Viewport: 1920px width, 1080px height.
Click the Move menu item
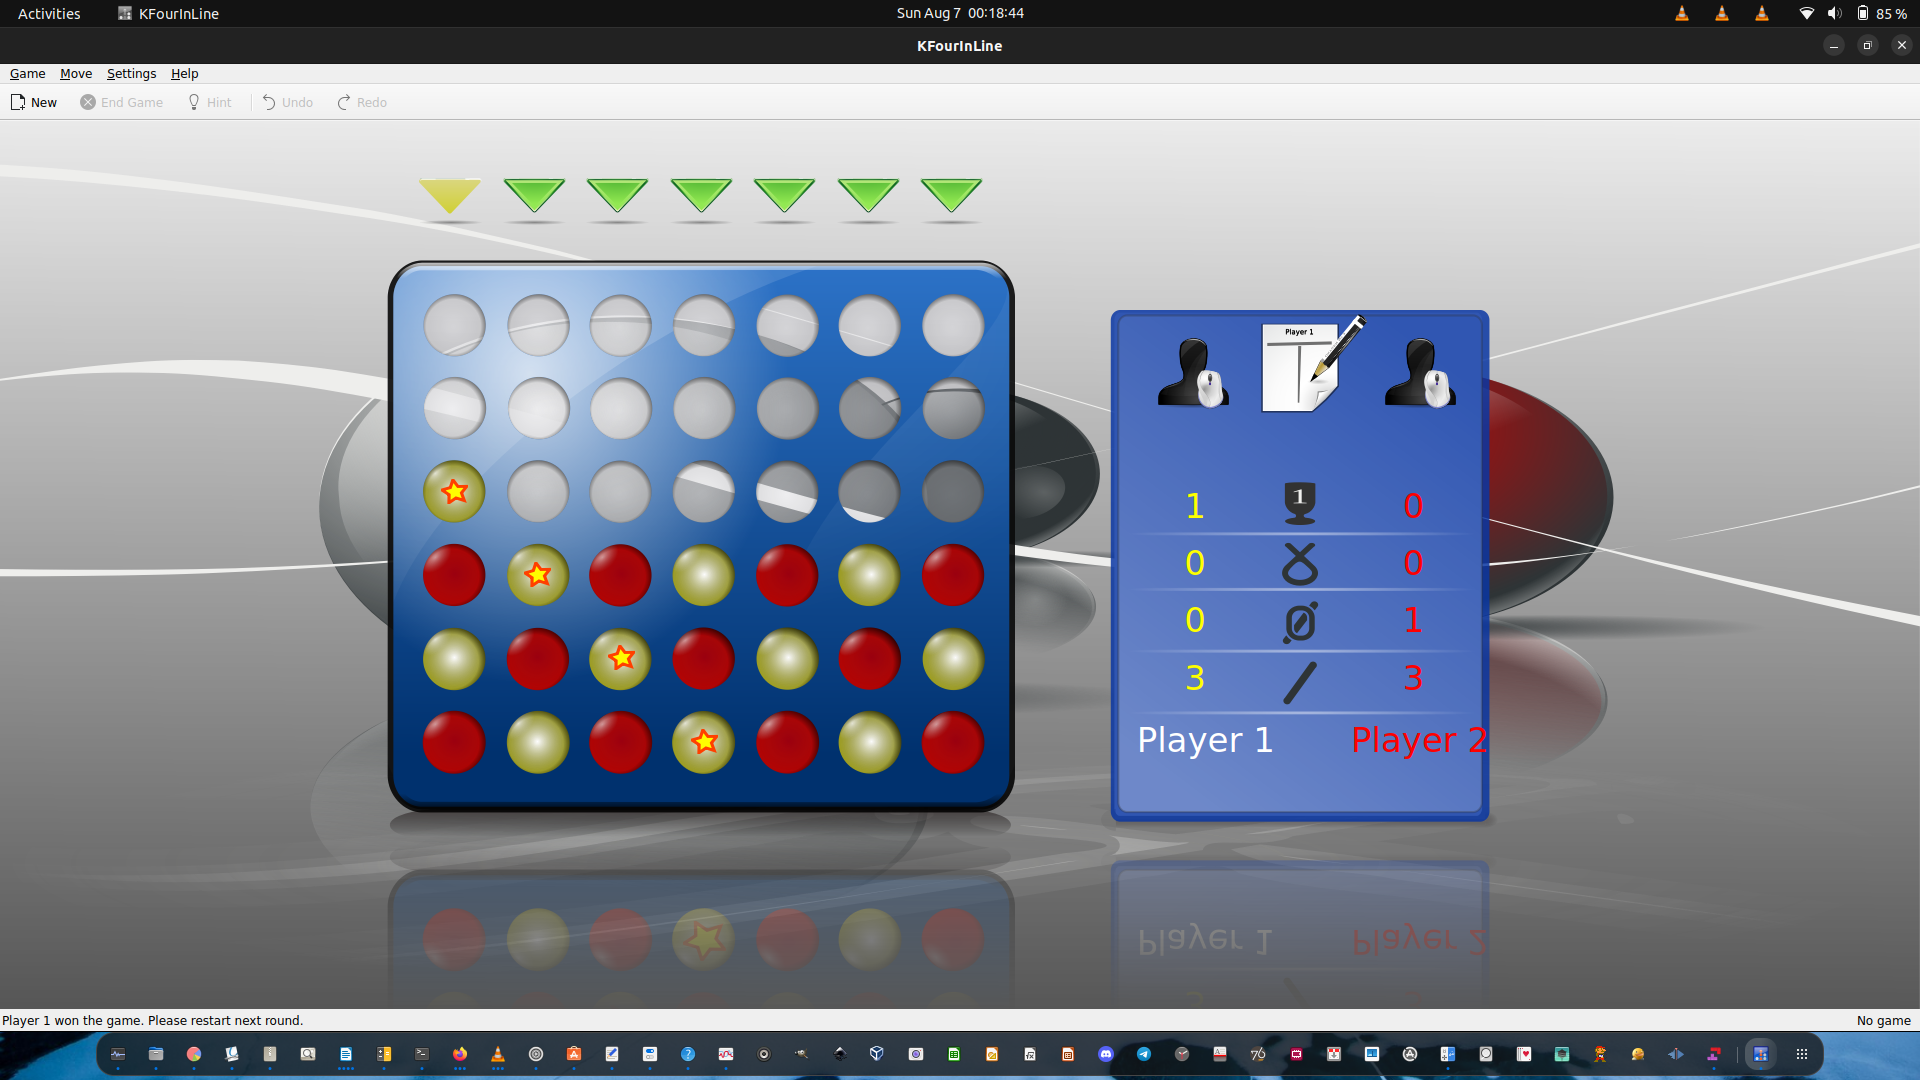tap(74, 73)
